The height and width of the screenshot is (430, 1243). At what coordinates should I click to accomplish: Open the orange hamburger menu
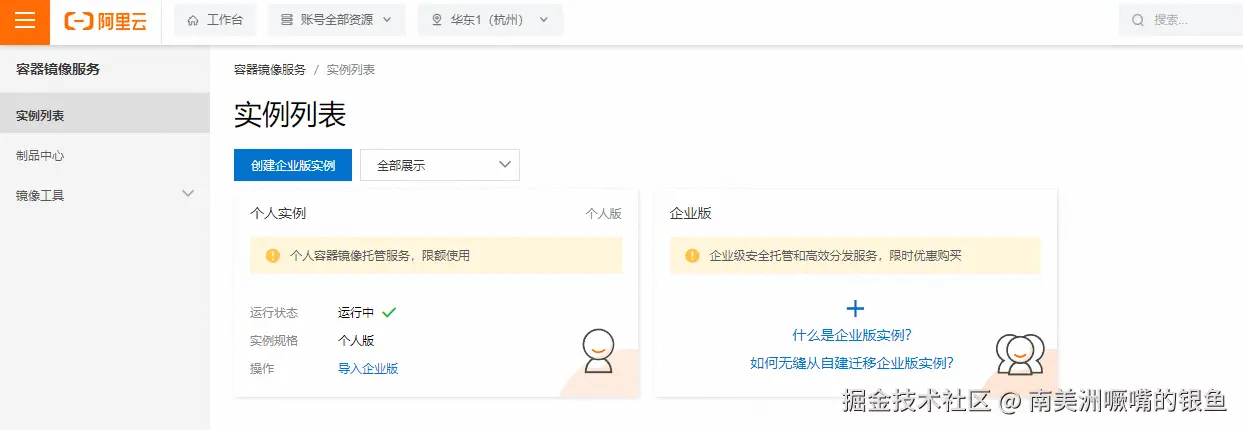click(x=25, y=21)
